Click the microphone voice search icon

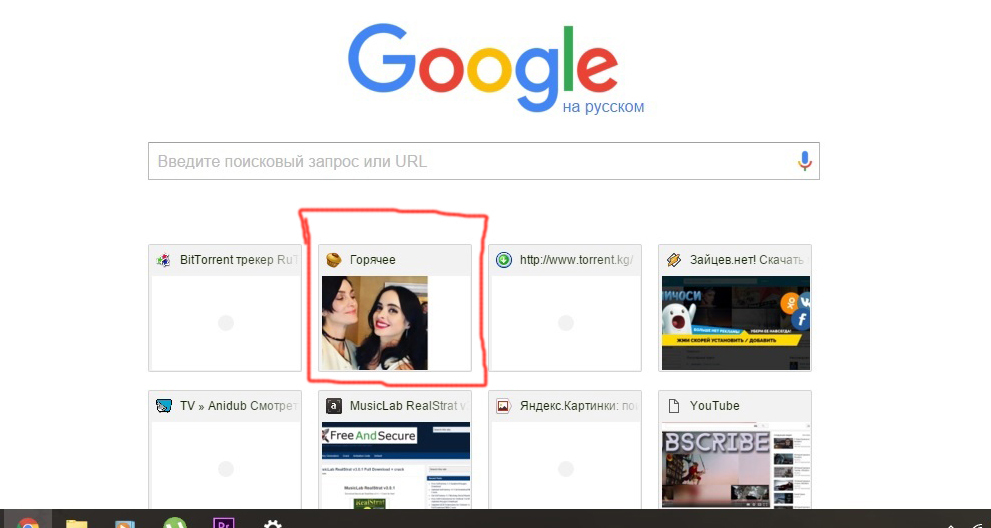(x=804, y=161)
